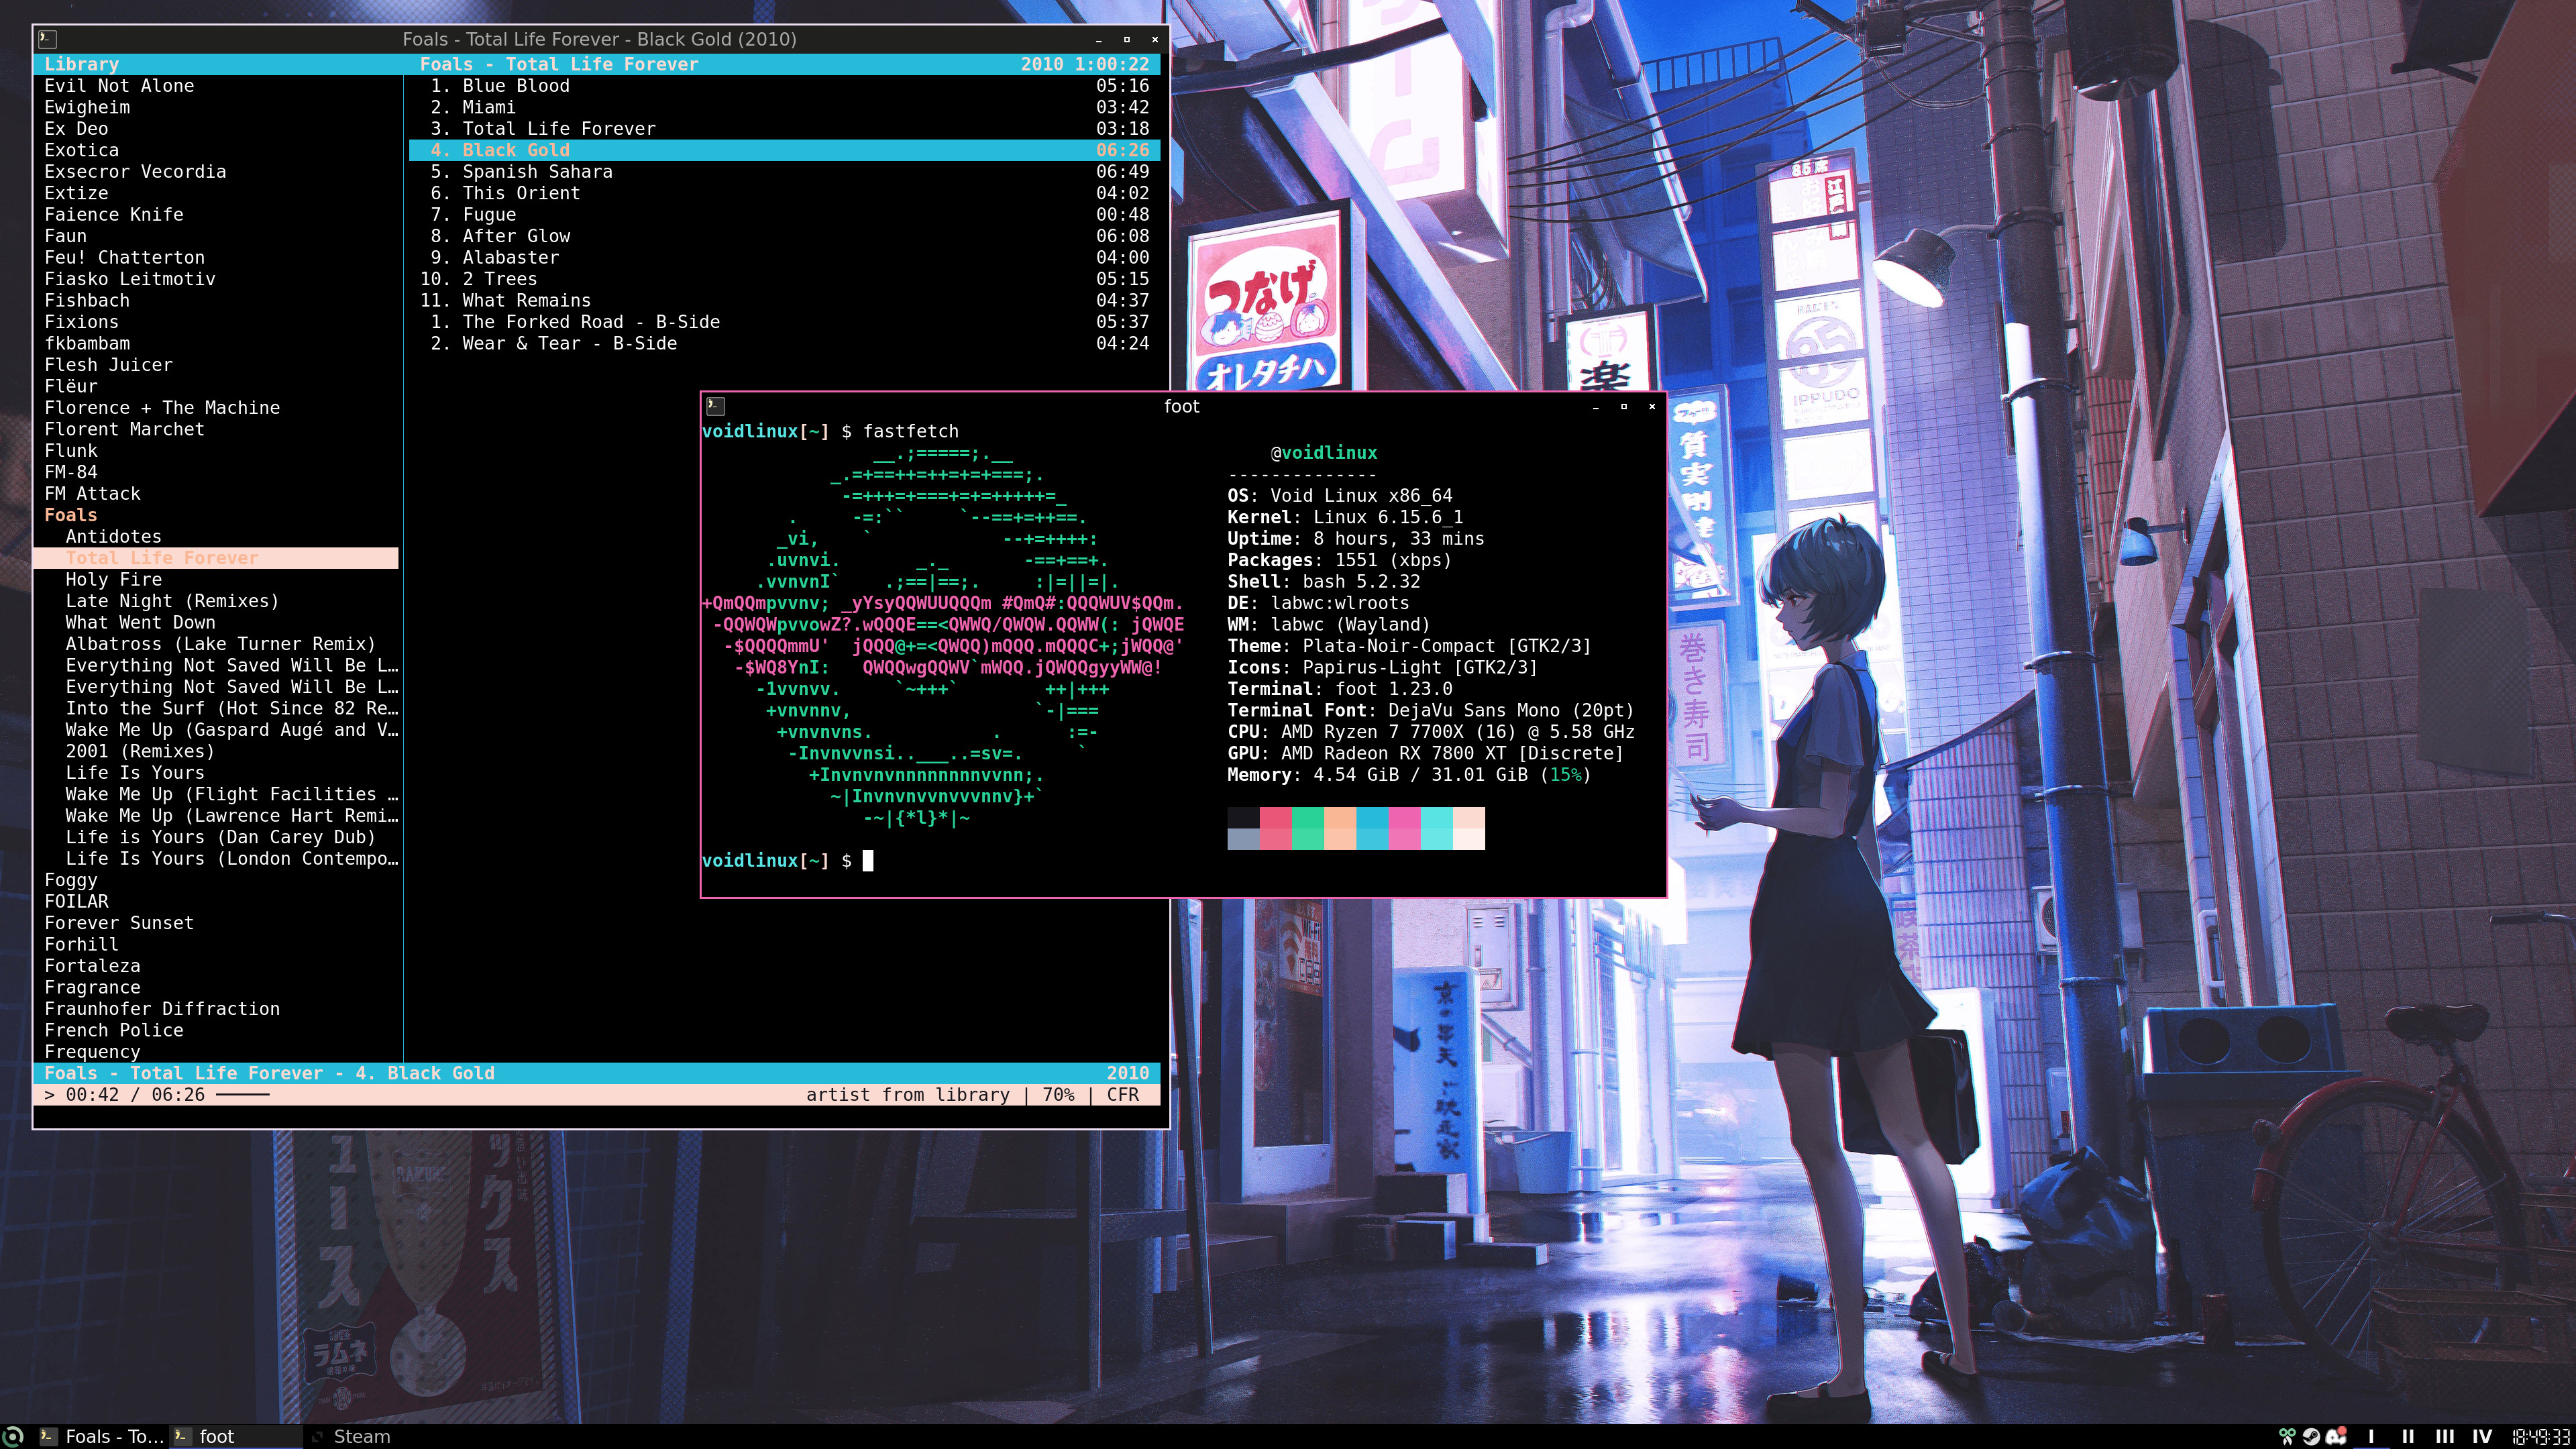Expand Evil Not Alone artist
The width and height of the screenshot is (2576, 1449).
(x=119, y=86)
